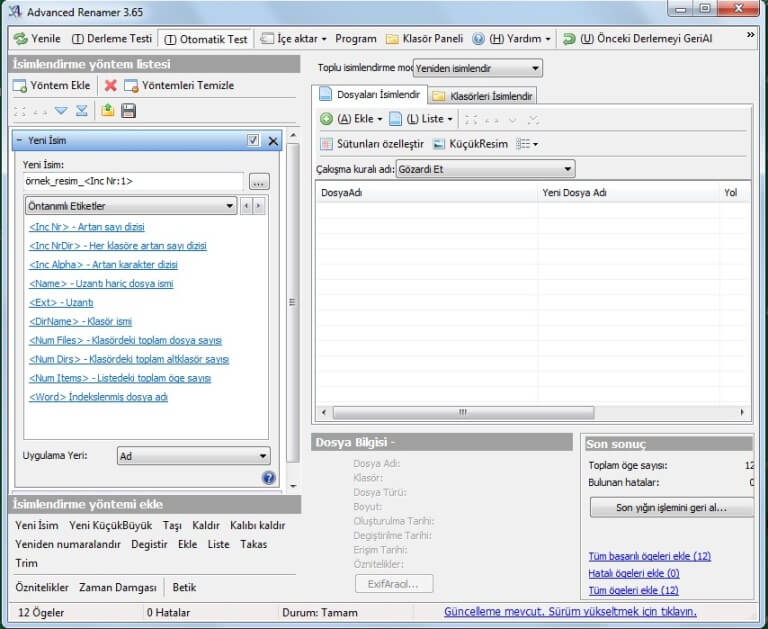
Task: Uncheck the Yeni İsim method checkbox
Action: click(x=253, y=141)
